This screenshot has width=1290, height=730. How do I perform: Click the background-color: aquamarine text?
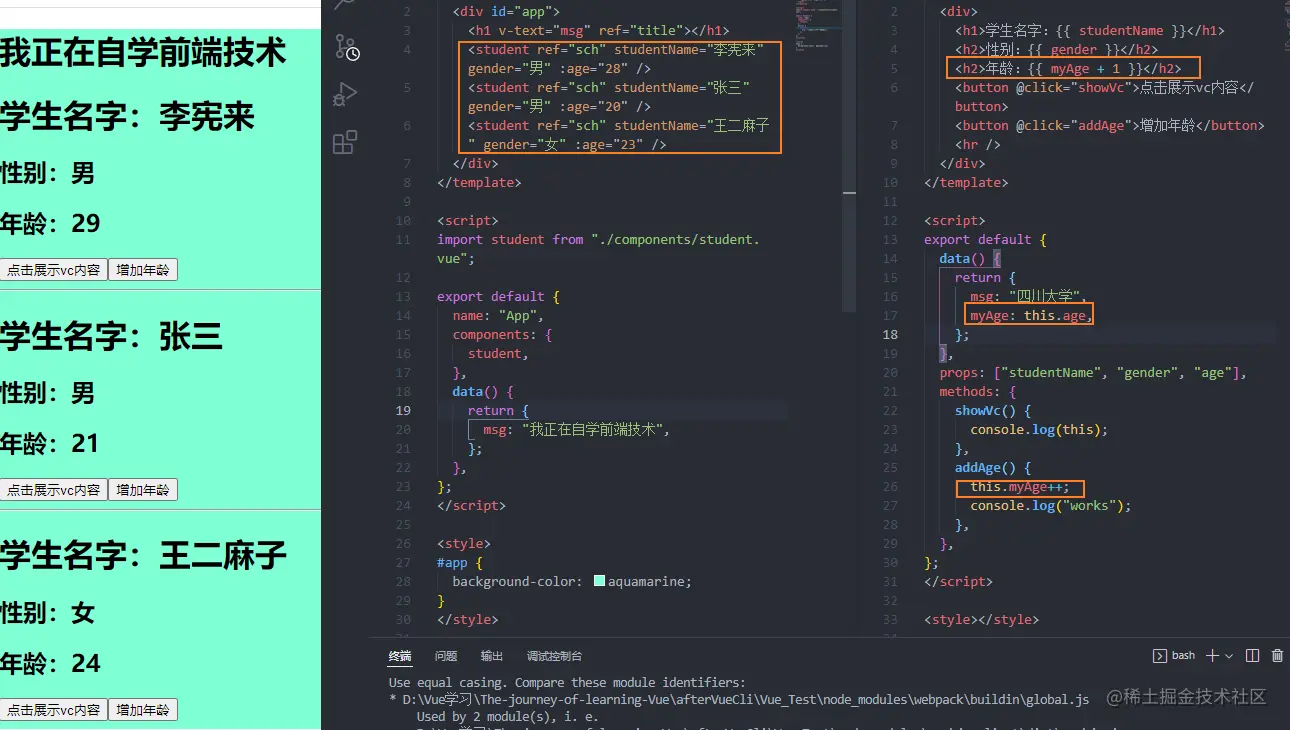pyautogui.click(x=571, y=581)
